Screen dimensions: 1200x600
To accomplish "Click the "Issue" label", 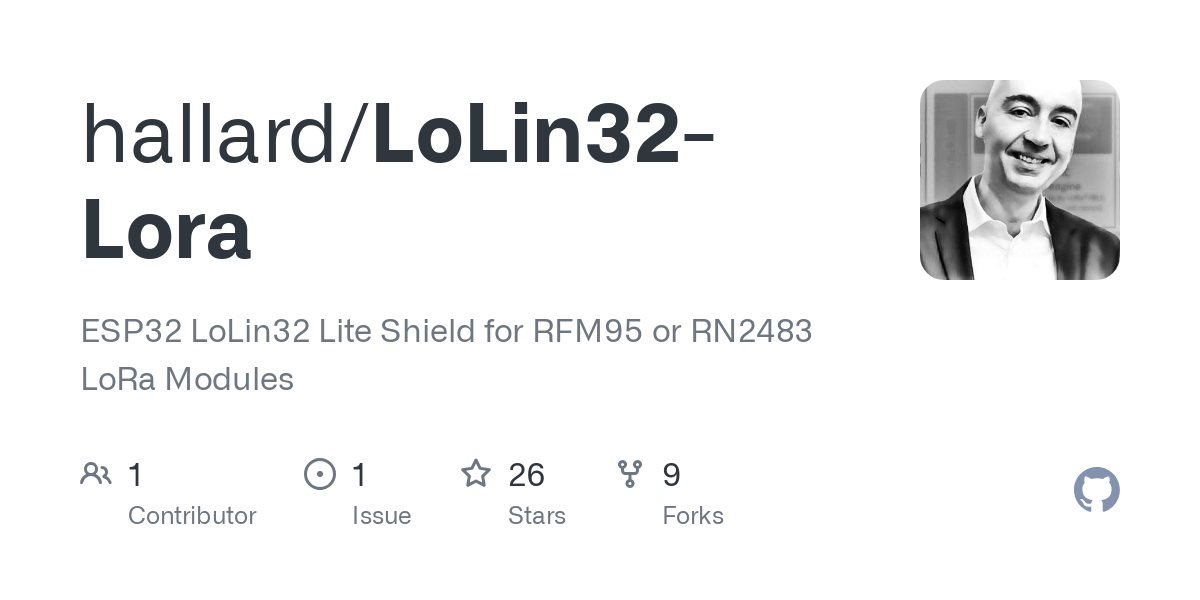I will (381, 516).
